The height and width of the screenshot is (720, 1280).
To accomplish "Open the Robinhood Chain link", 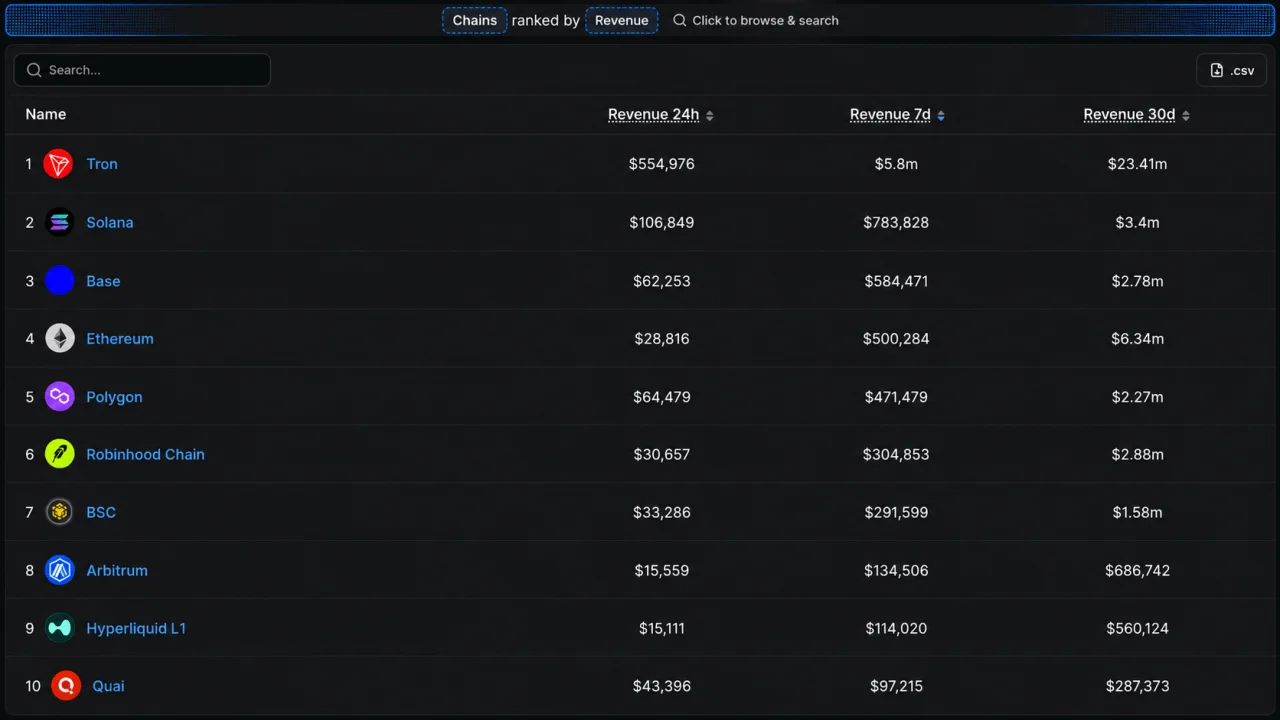I will [145, 454].
